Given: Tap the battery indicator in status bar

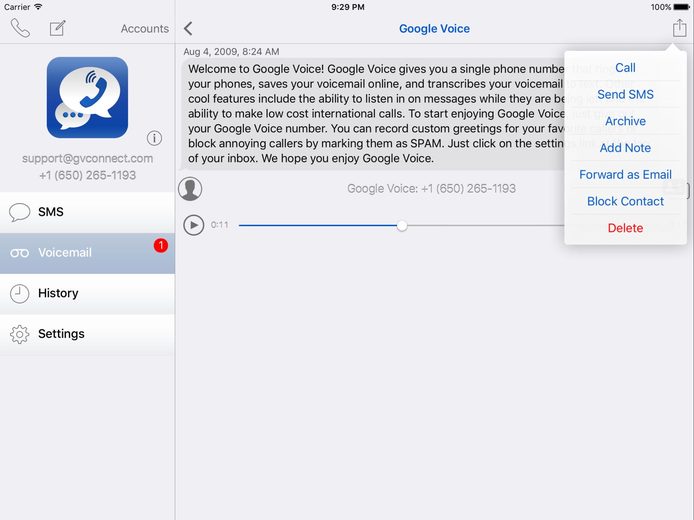Looking at the screenshot, I should click(x=682, y=7).
